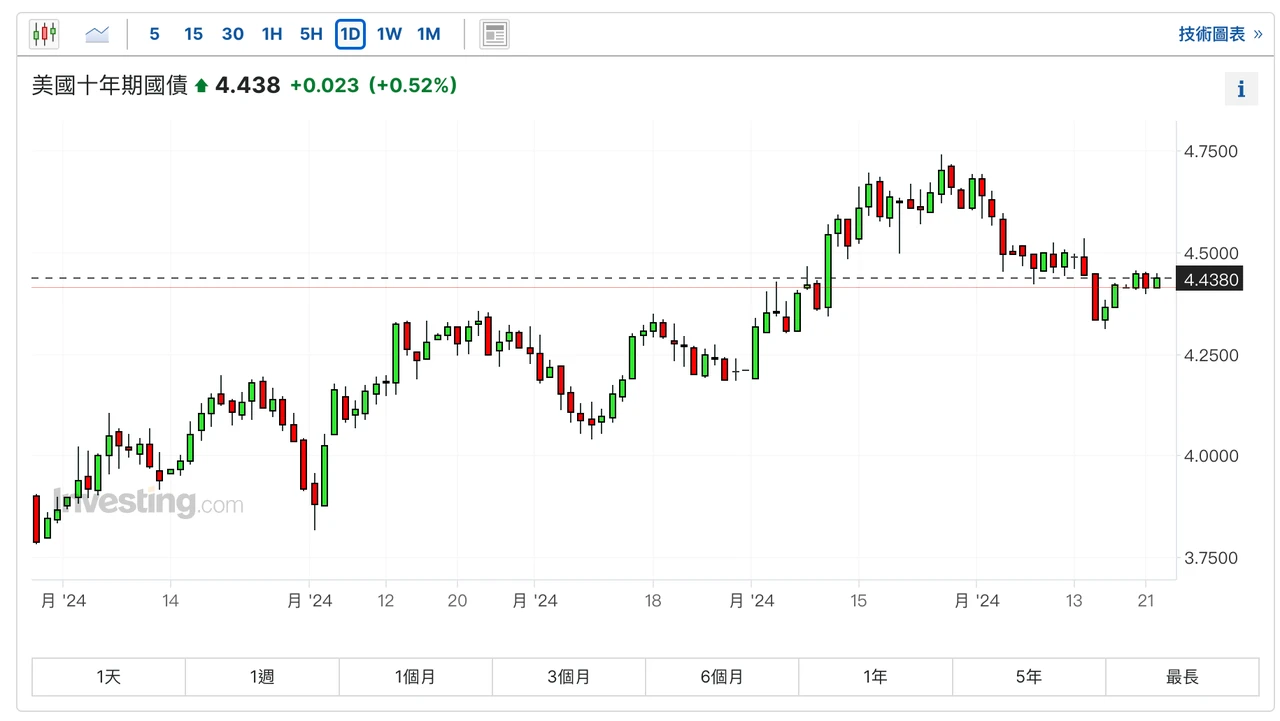Toggle the active 1D timeframe
Viewport: 1280px width, 721px height.
(350, 33)
